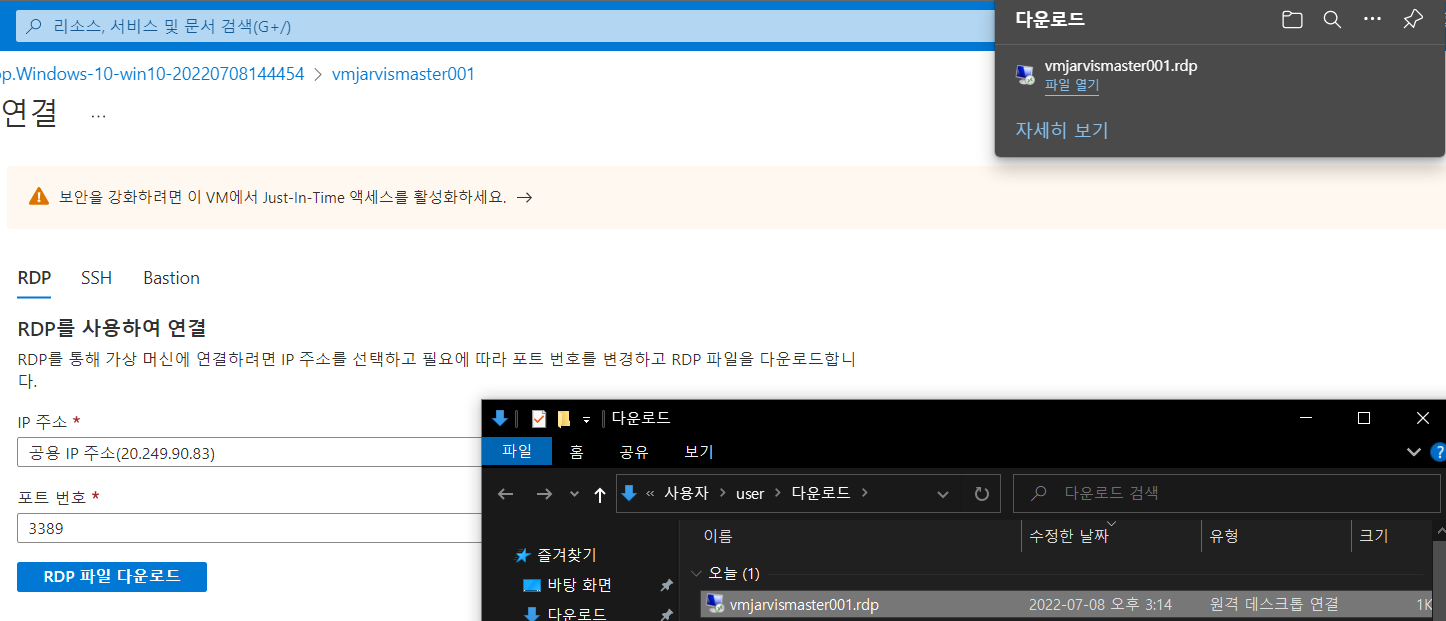Viewport: 1446px width, 621px height.
Task: Expand chevron after 다운로드 in address bar
Action: (865, 493)
